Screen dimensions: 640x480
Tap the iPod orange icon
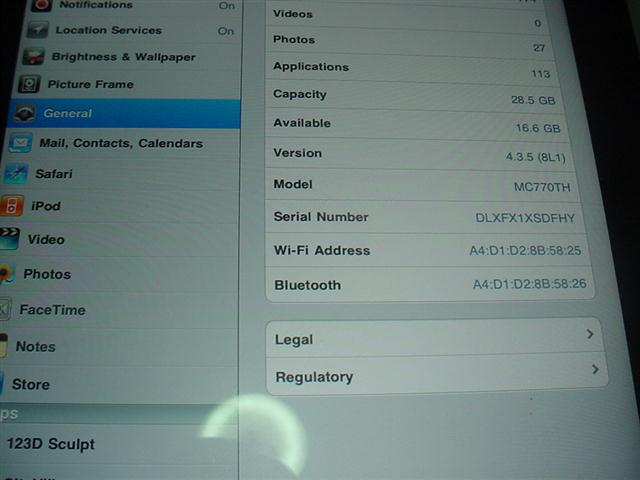coord(12,206)
